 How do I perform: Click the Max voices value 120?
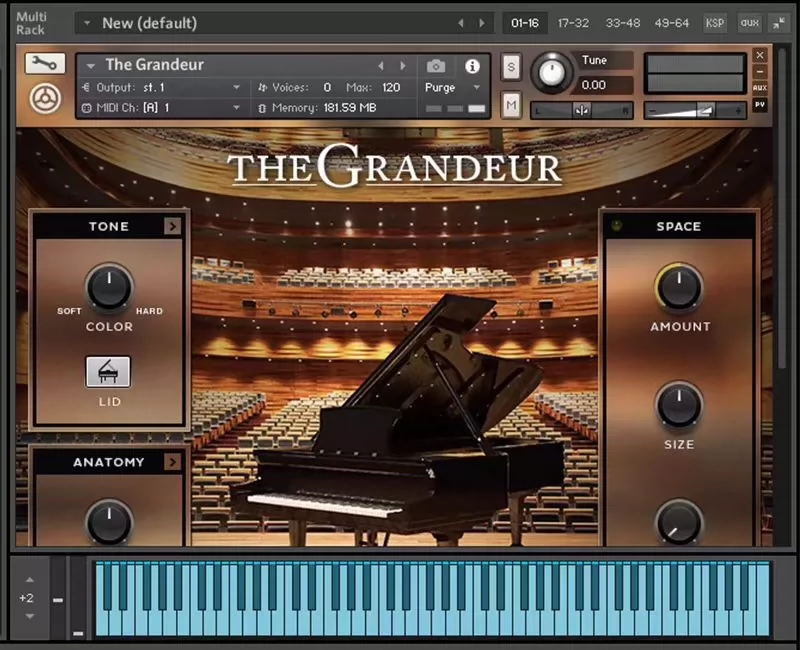pyautogui.click(x=391, y=87)
